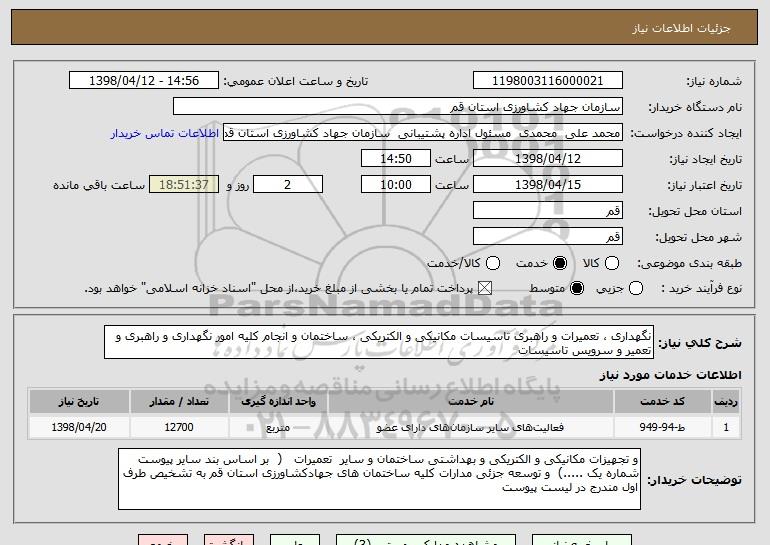
Task: Click the quantity cell 12700
Action: pos(179,427)
